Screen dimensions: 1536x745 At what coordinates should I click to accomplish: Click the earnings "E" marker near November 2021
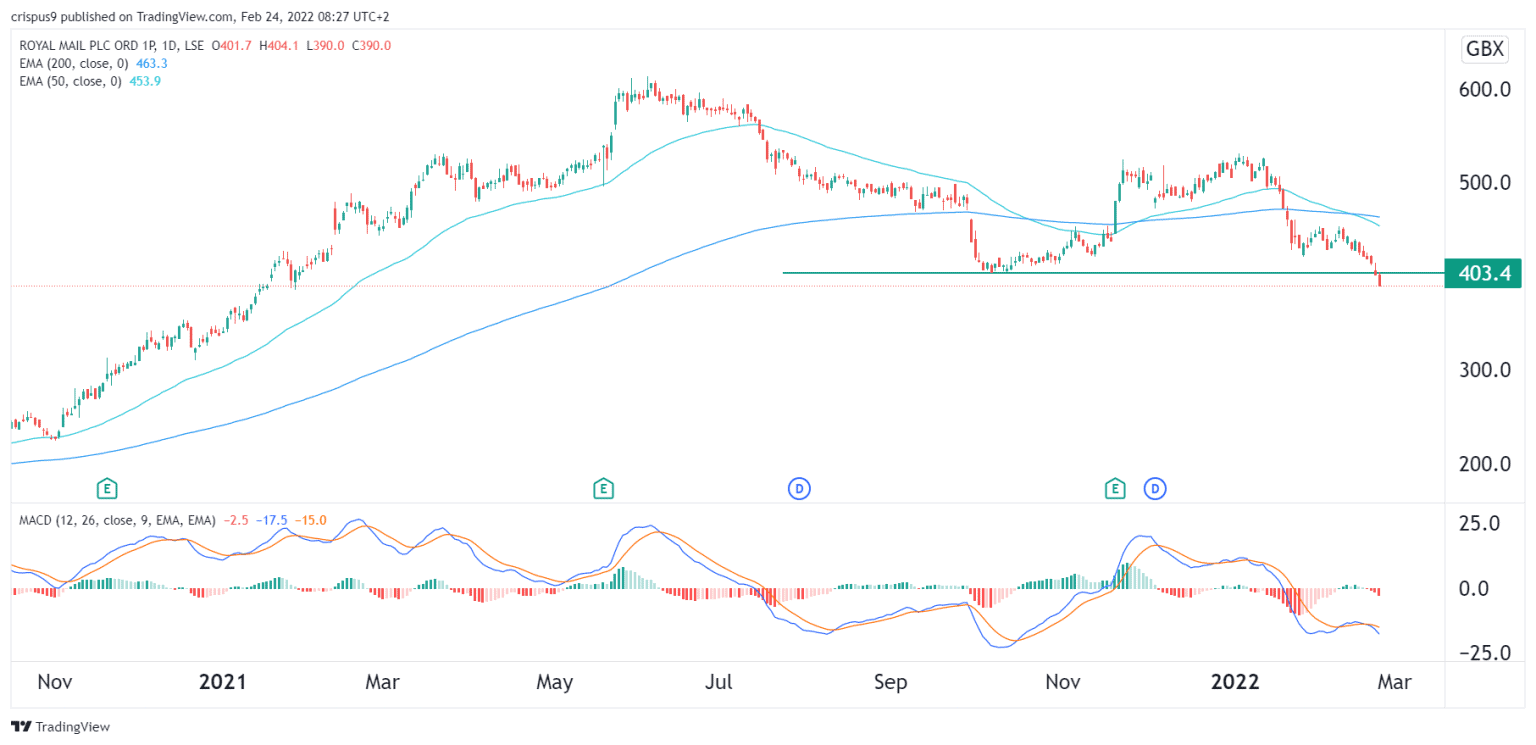1114,489
